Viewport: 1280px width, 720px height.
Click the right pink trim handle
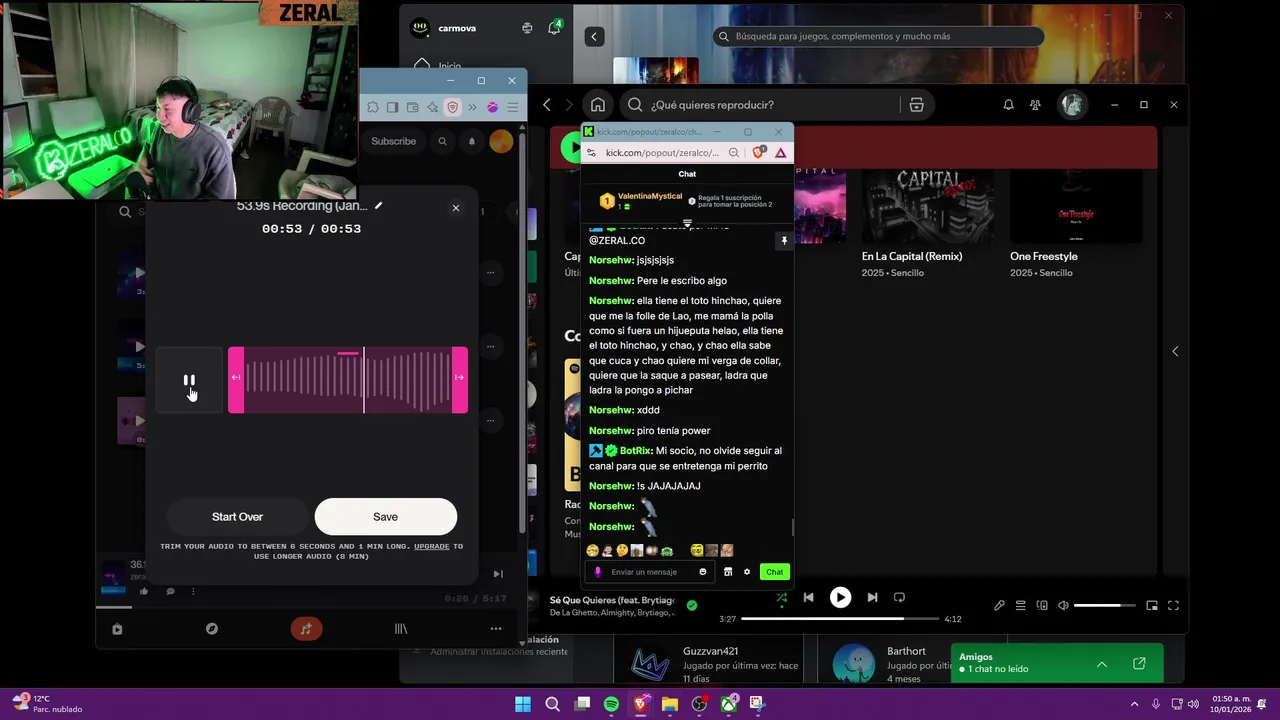(x=460, y=378)
